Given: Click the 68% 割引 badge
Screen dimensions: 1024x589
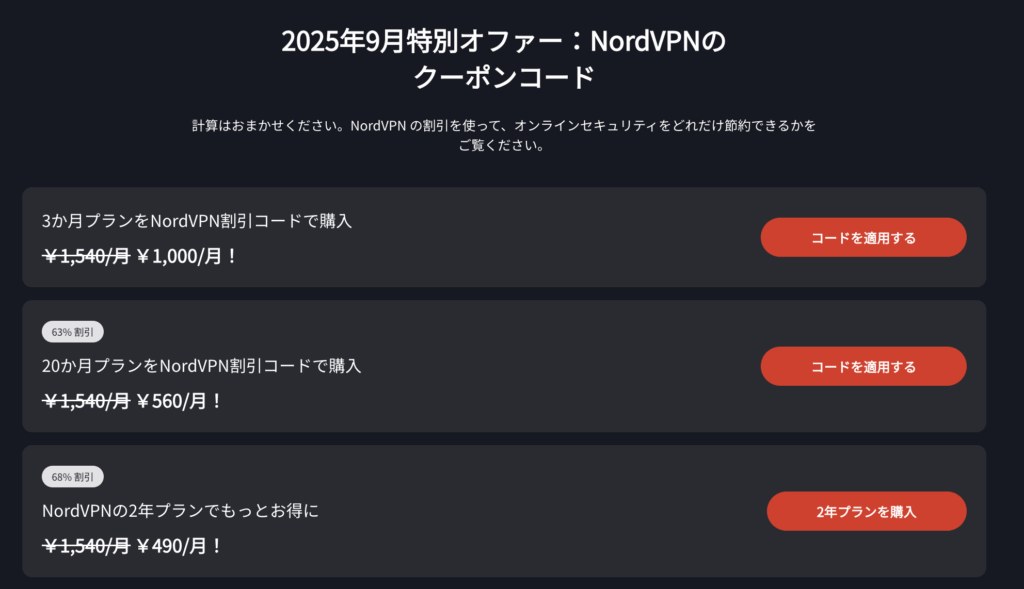Looking at the screenshot, I should 72,477.
